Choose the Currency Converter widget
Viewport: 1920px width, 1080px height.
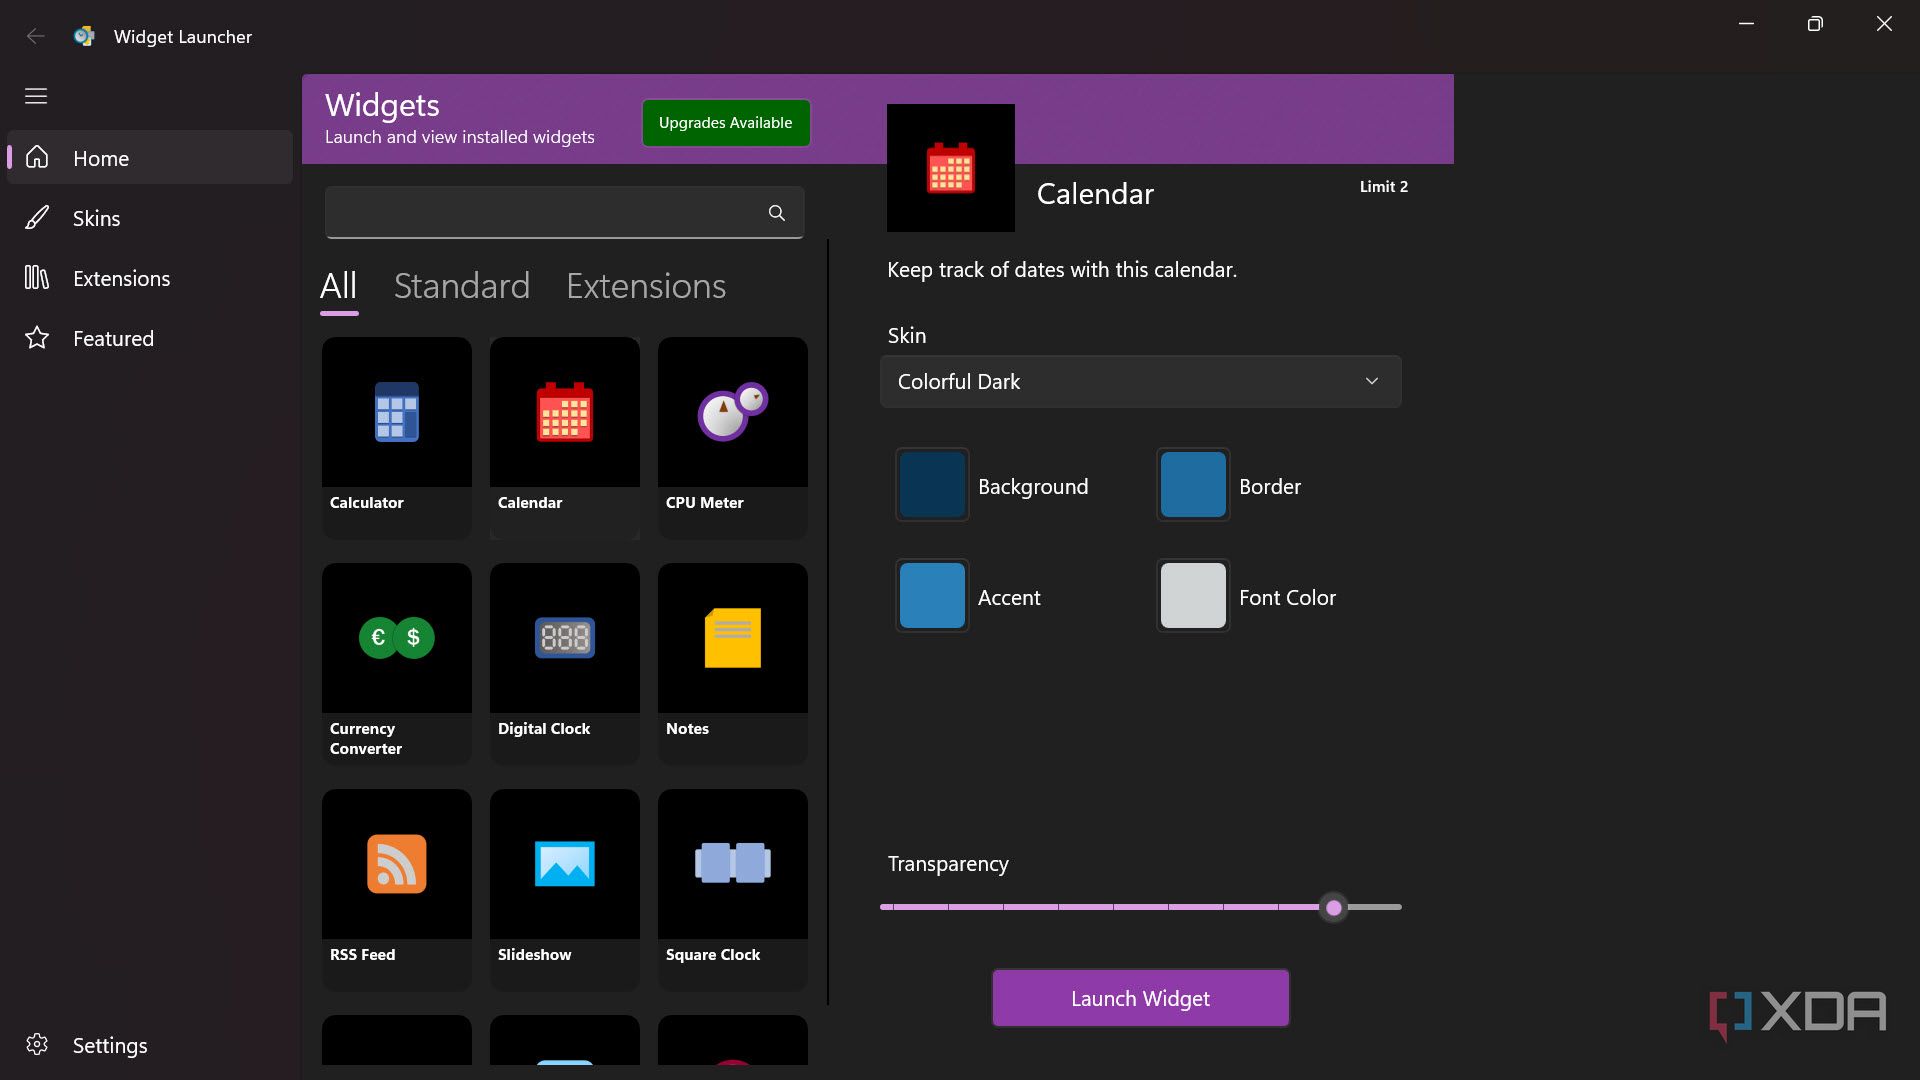tap(396, 663)
